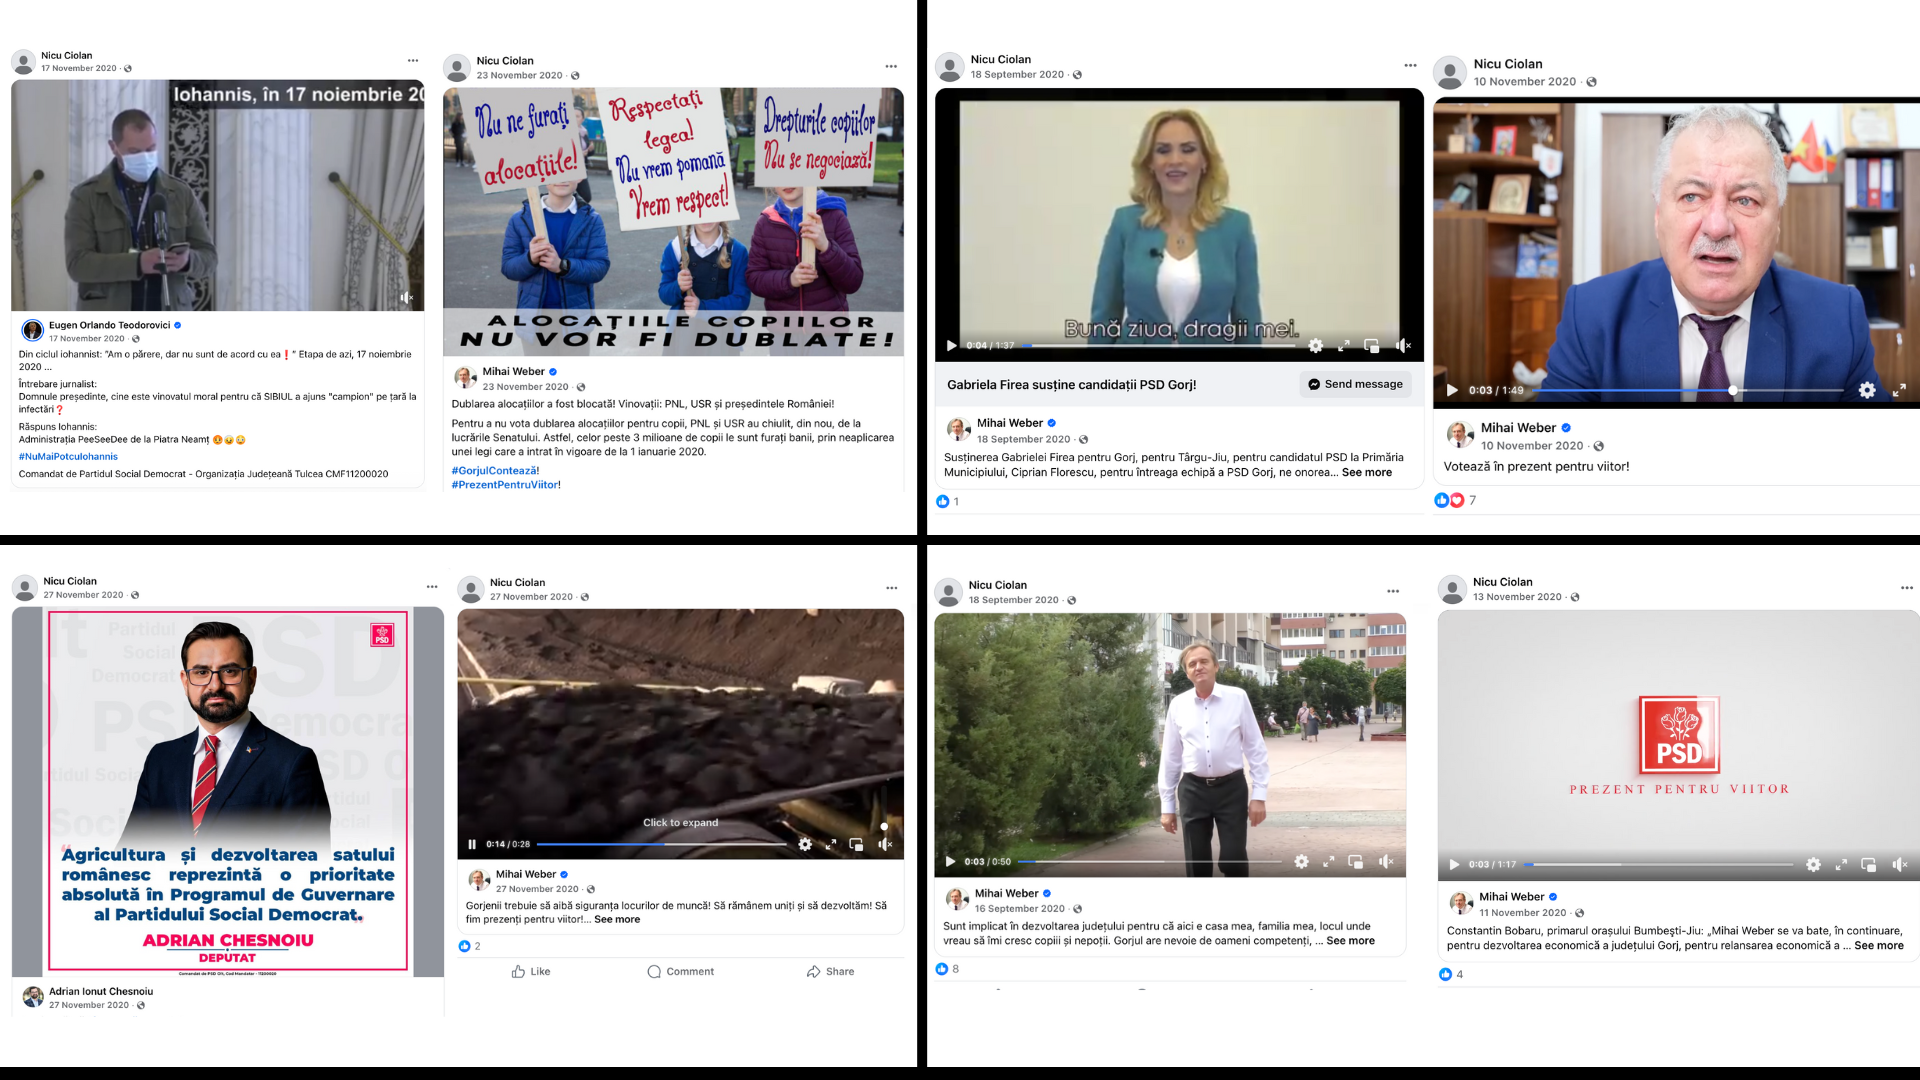Click Send message button

(x=1355, y=384)
